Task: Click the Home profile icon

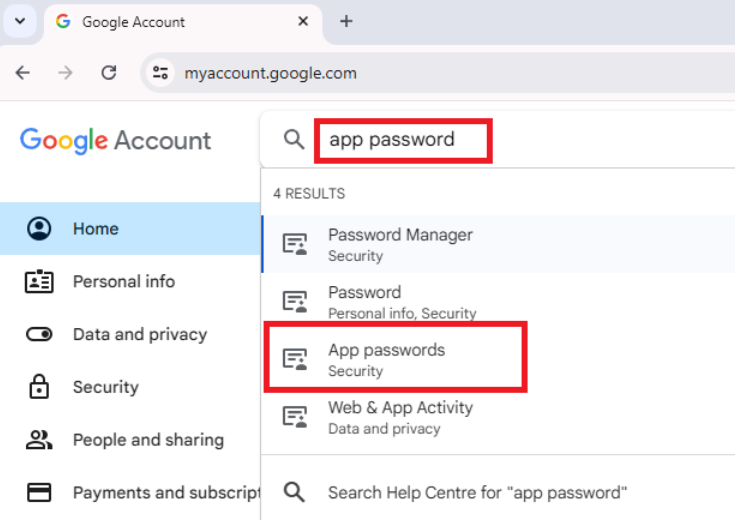Action: [39, 228]
